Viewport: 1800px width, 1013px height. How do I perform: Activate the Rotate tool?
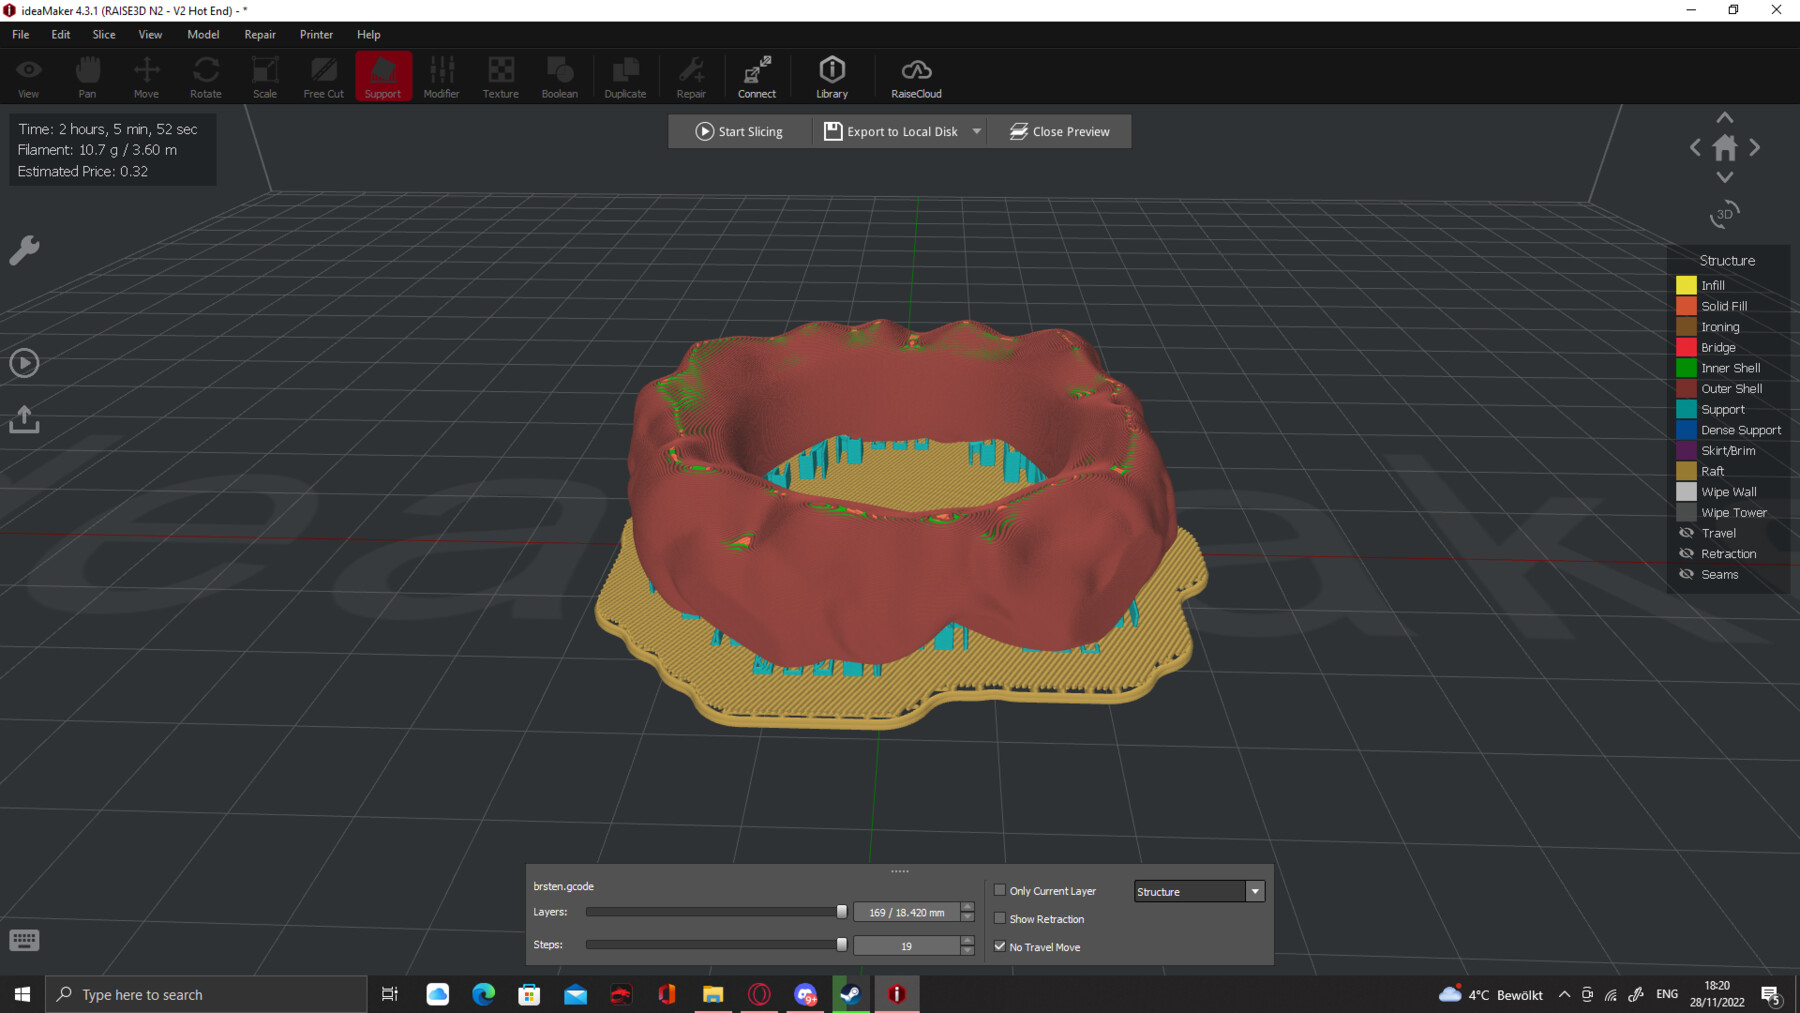click(x=205, y=75)
